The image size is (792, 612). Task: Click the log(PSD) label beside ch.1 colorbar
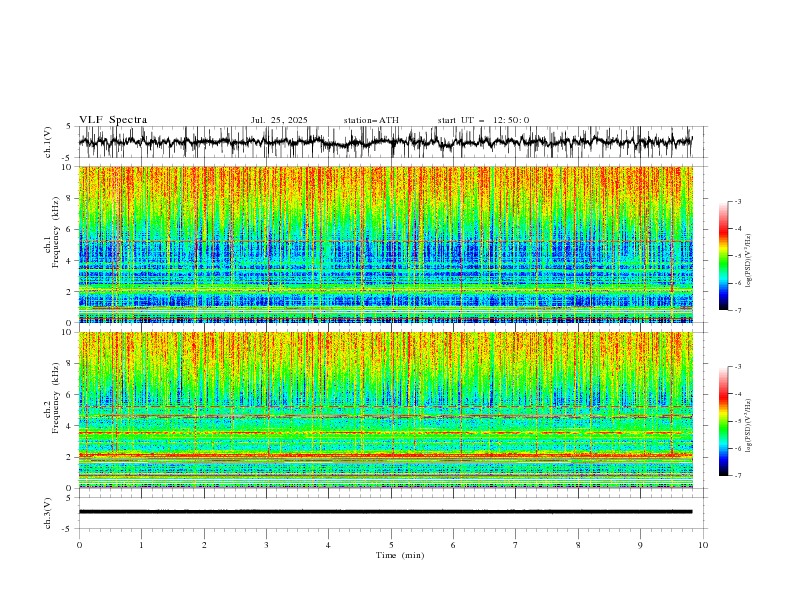pos(749,261)
